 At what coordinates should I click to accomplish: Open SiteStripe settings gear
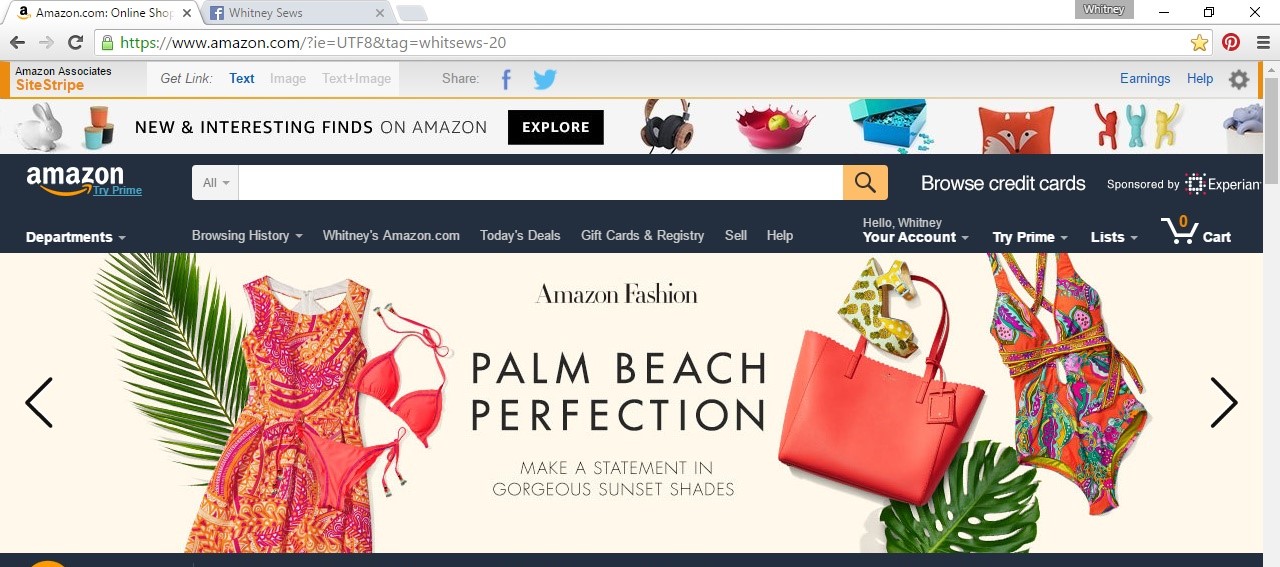pyautogui.click(x=1239, y=79)
